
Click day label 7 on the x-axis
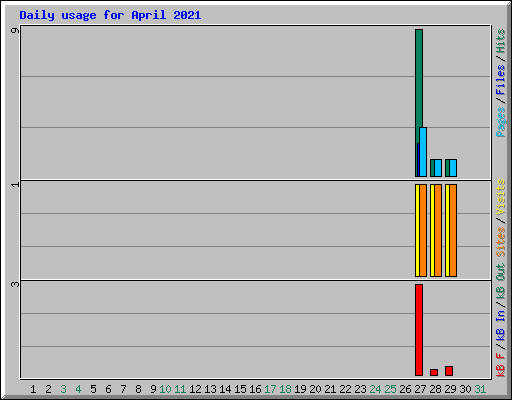tap(123, 389)
